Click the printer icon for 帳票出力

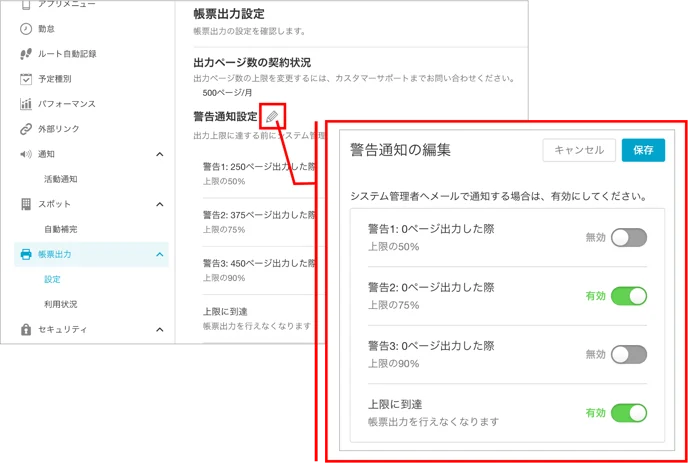26,254
